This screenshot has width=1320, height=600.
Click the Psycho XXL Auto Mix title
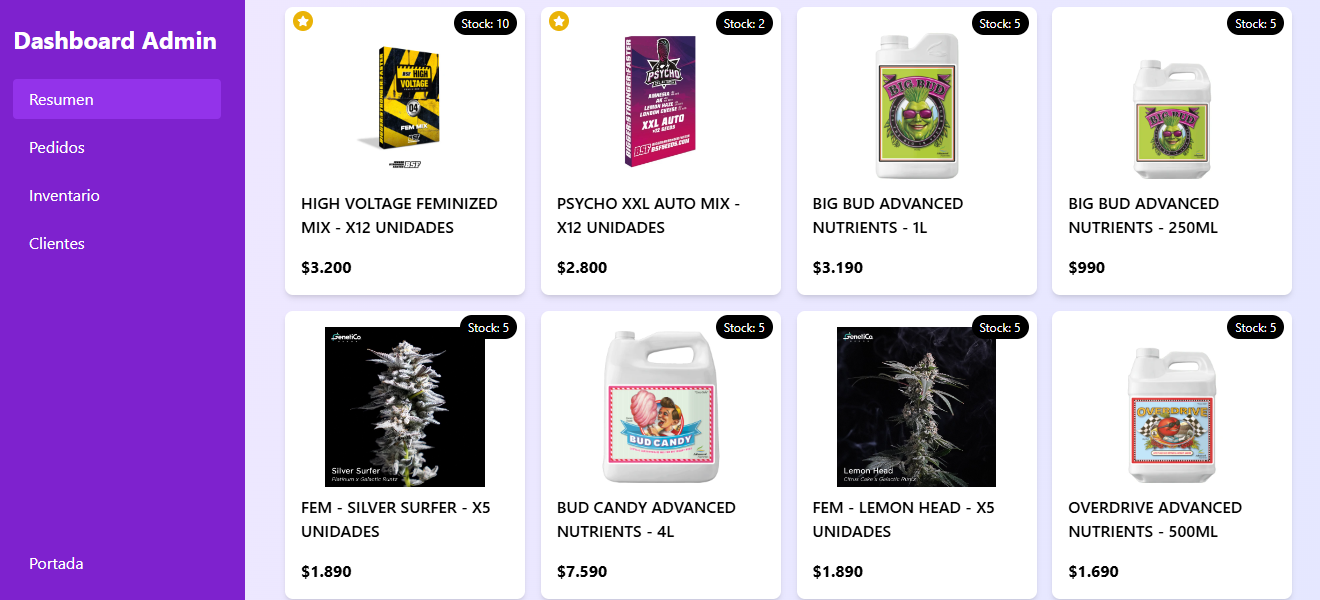tap(648, 215)
